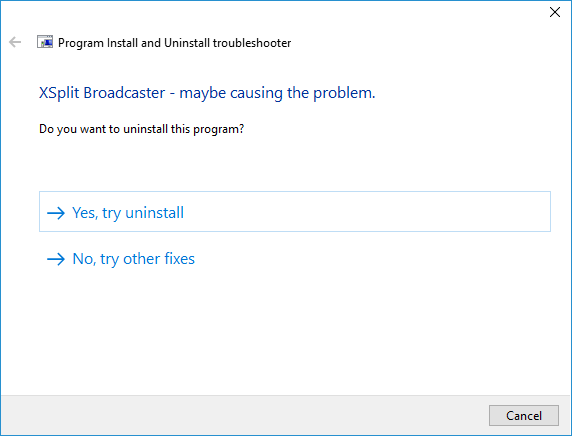Click the blue XSplit Broadcaster heading
The width and height of the screenshot is (572, 436).
point(207,93)
